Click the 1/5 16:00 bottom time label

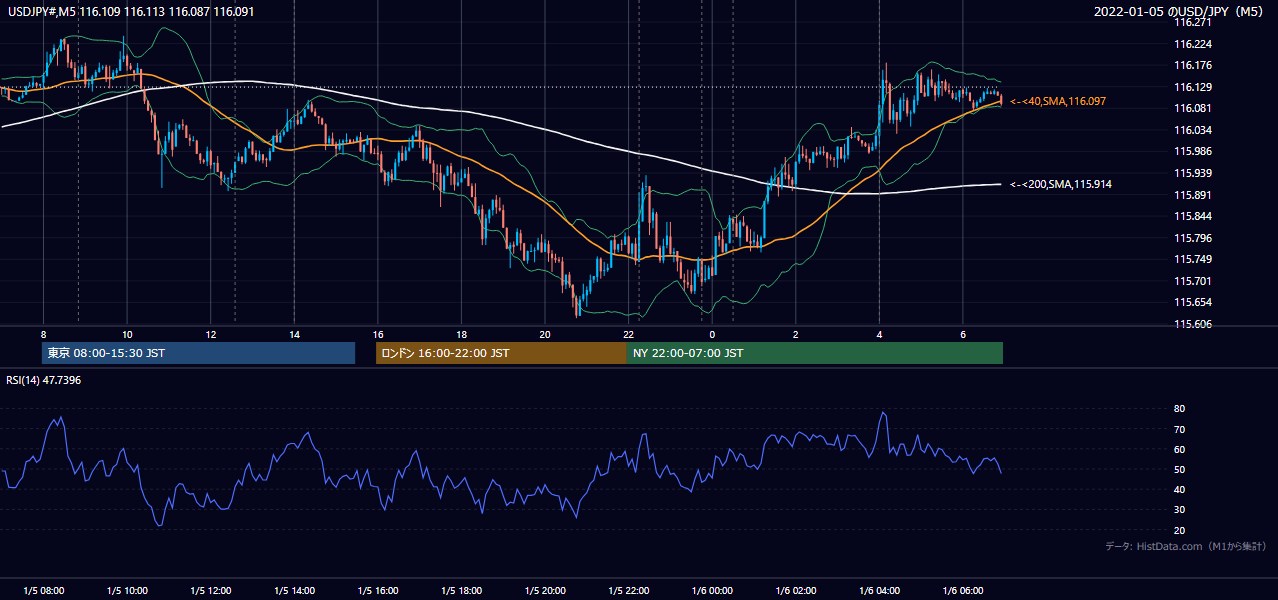click(378, 591)
